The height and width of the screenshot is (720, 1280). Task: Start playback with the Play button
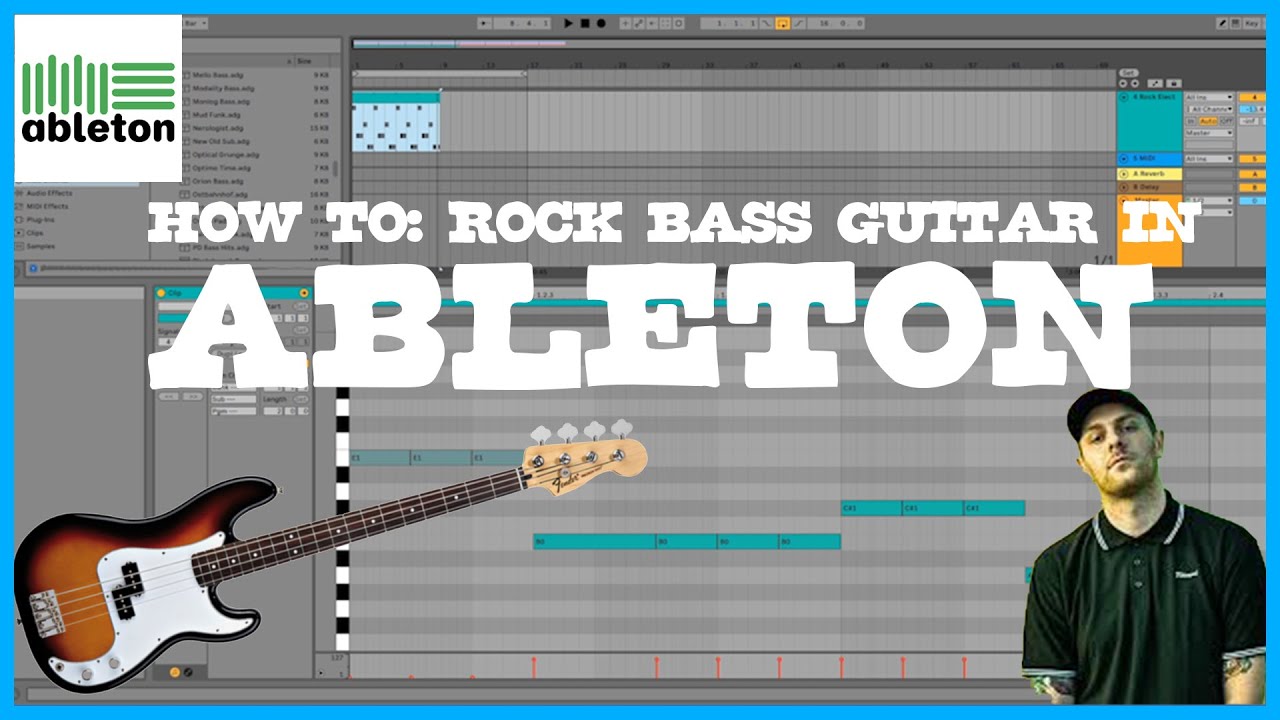[568, 24]
